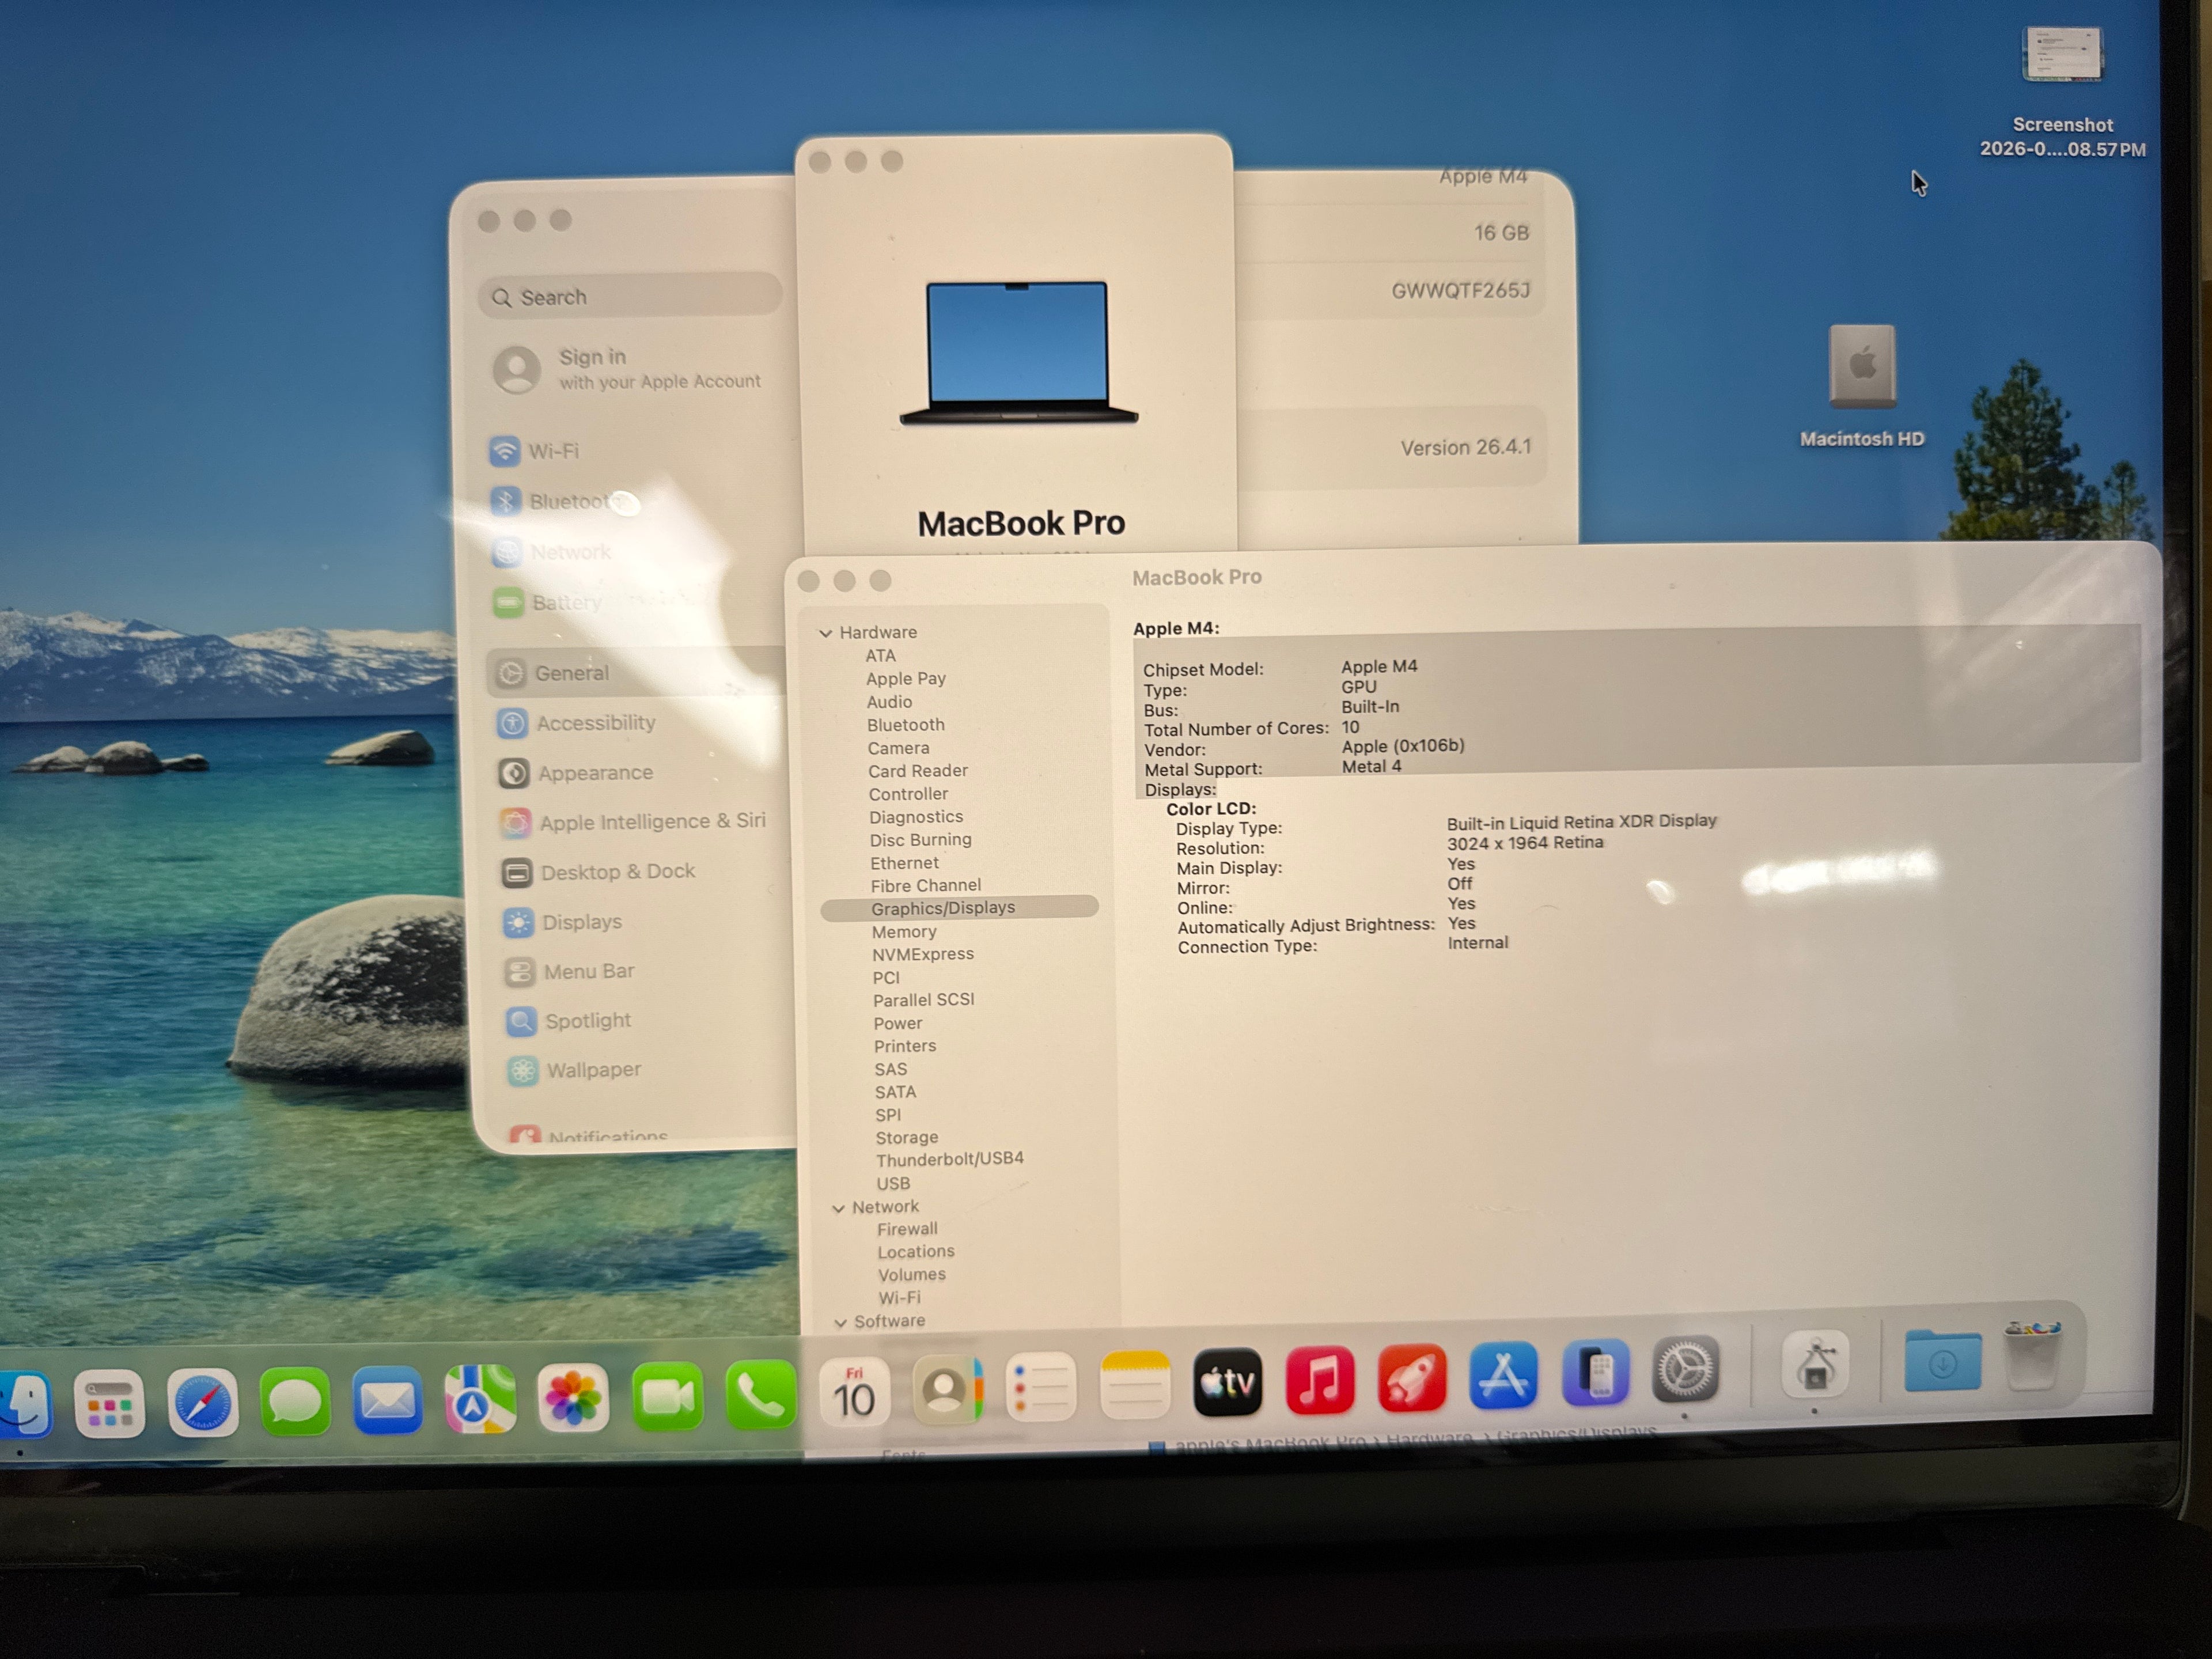Open Downloads folder in Dock
Viewport: 2212px width, 1659px height.
(x=1942, y=1360)
